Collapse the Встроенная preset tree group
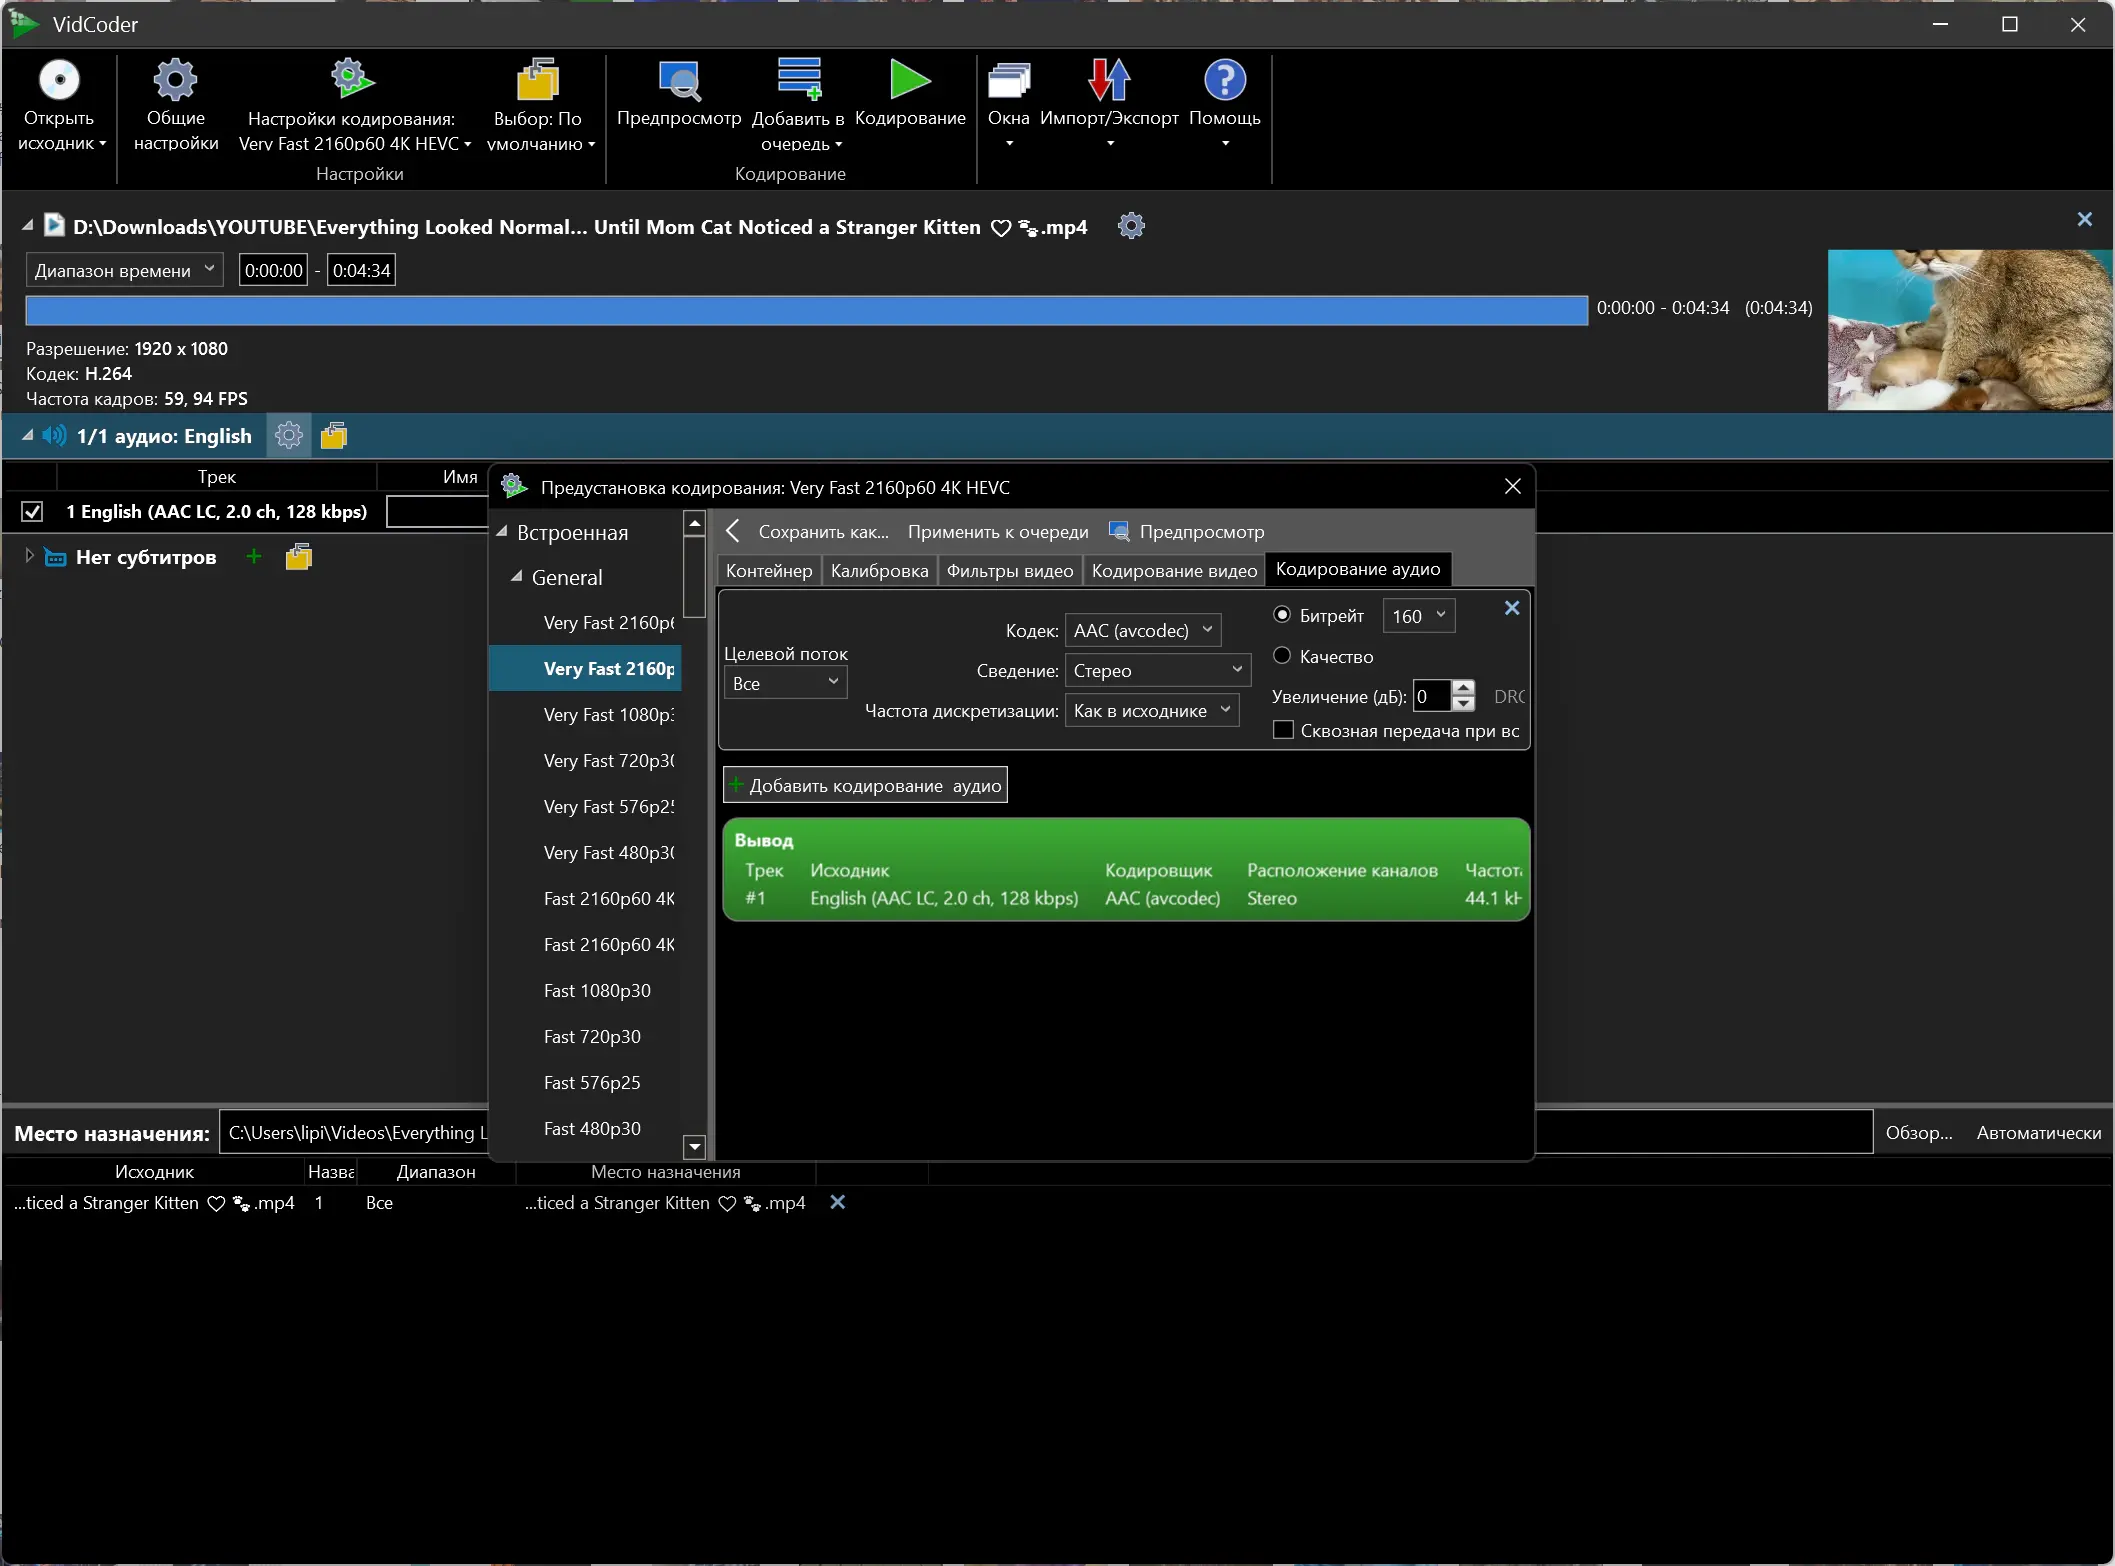The width and height of the screenshot is (2115, 1566). (502, 532)
